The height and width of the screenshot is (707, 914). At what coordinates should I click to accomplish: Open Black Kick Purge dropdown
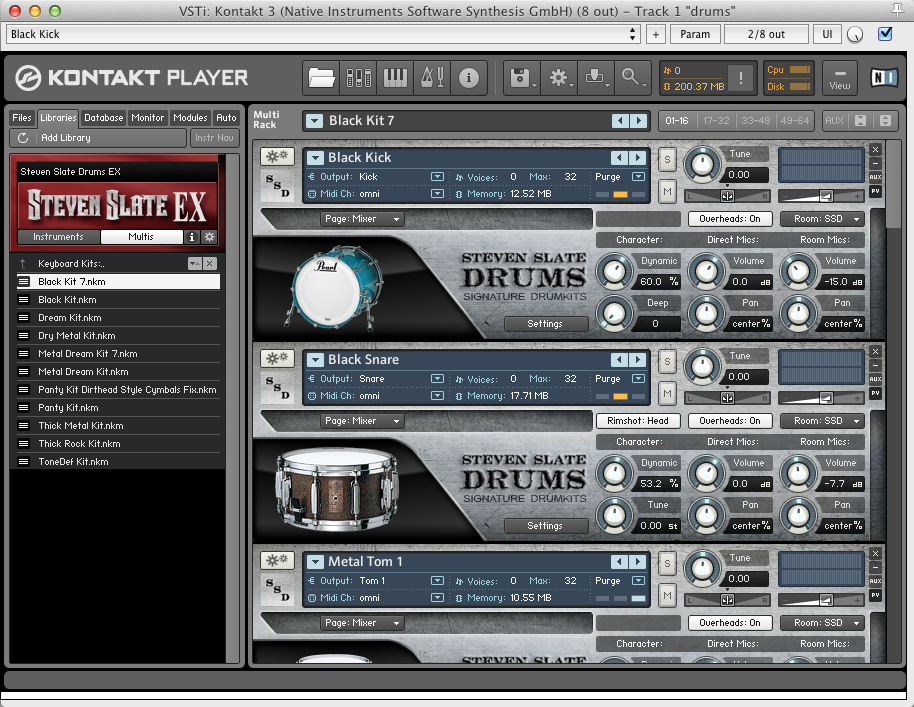click(x=638, y=177)
